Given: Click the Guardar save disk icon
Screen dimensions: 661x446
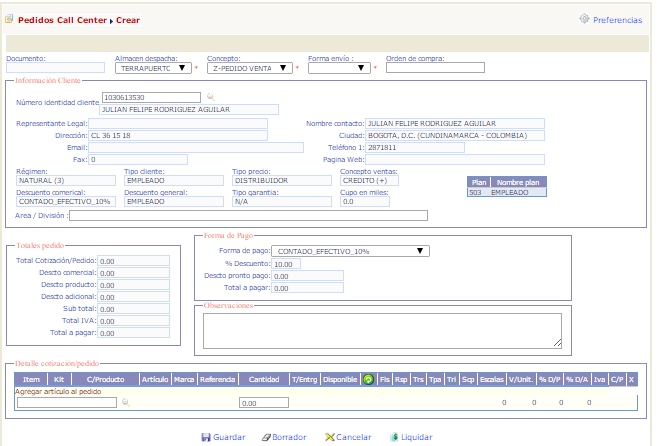Looking at the screenshot, I should (206, 437).
